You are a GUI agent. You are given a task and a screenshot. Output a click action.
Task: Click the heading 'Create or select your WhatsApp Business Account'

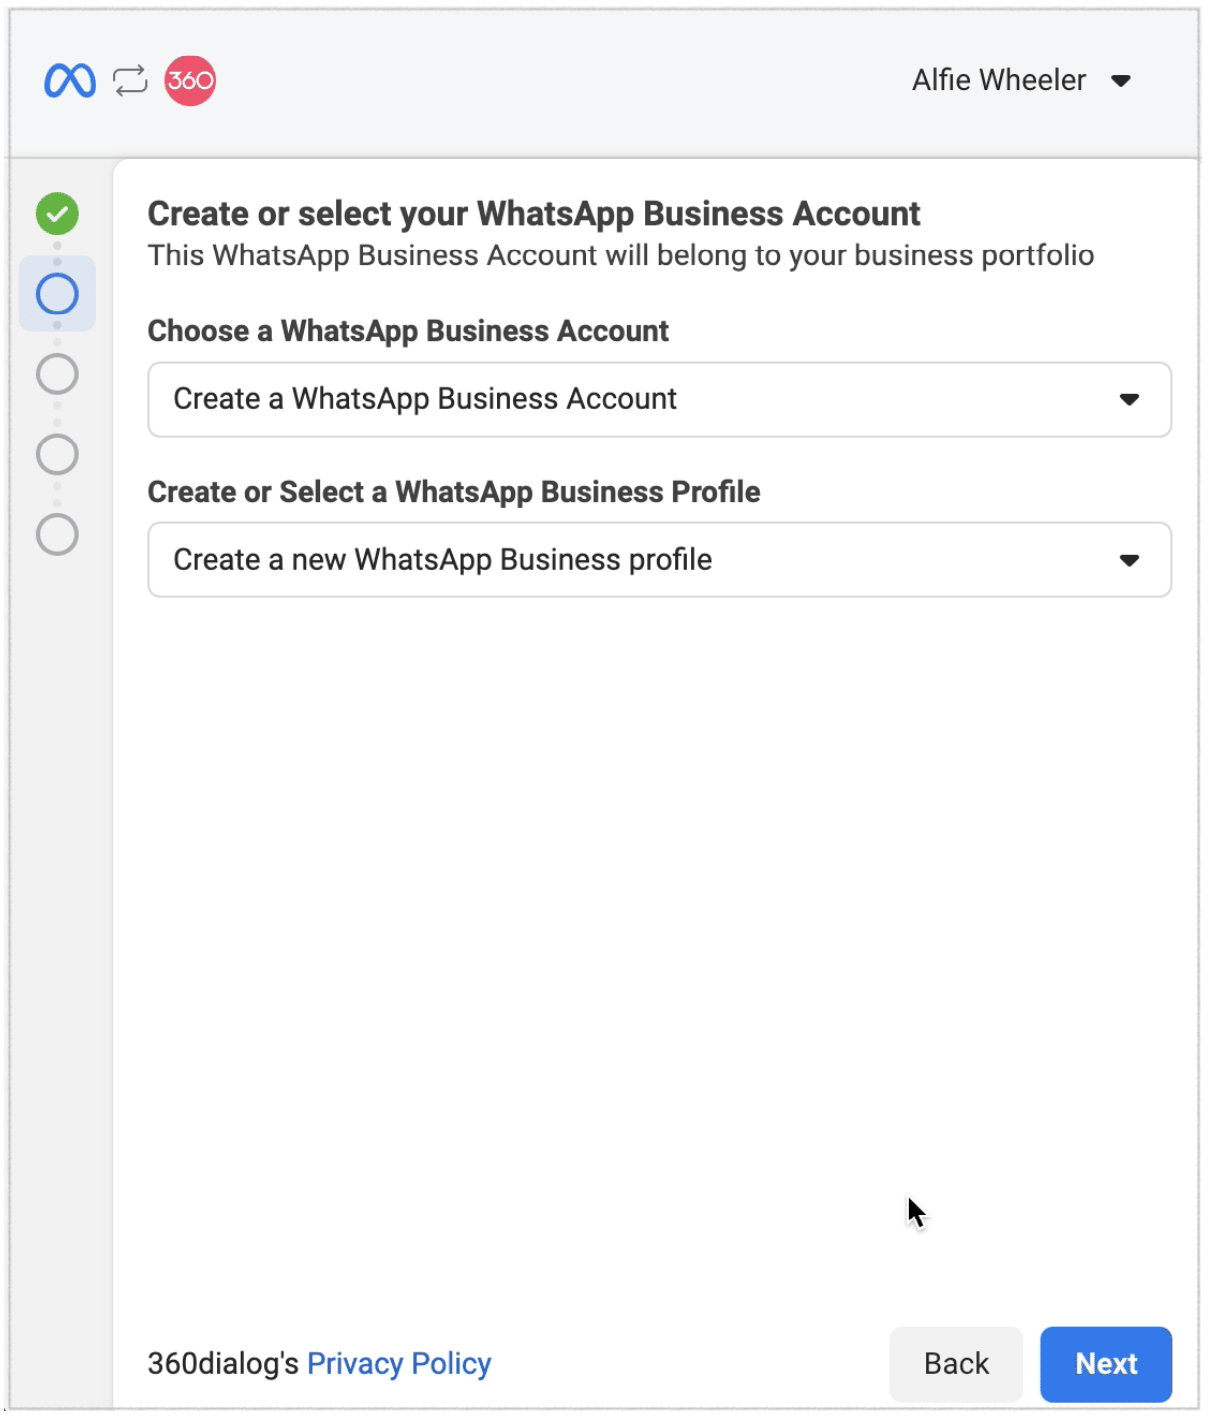(534, 214)
